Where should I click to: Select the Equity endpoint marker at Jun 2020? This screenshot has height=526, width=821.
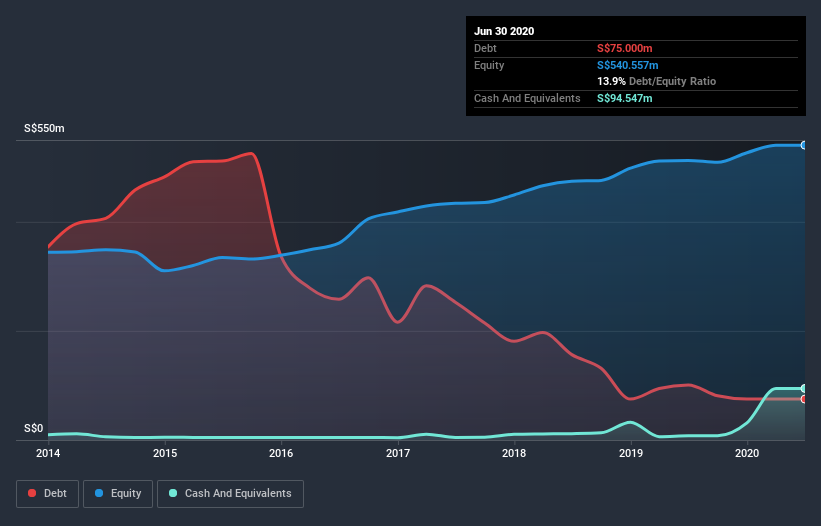pos(804,145)
